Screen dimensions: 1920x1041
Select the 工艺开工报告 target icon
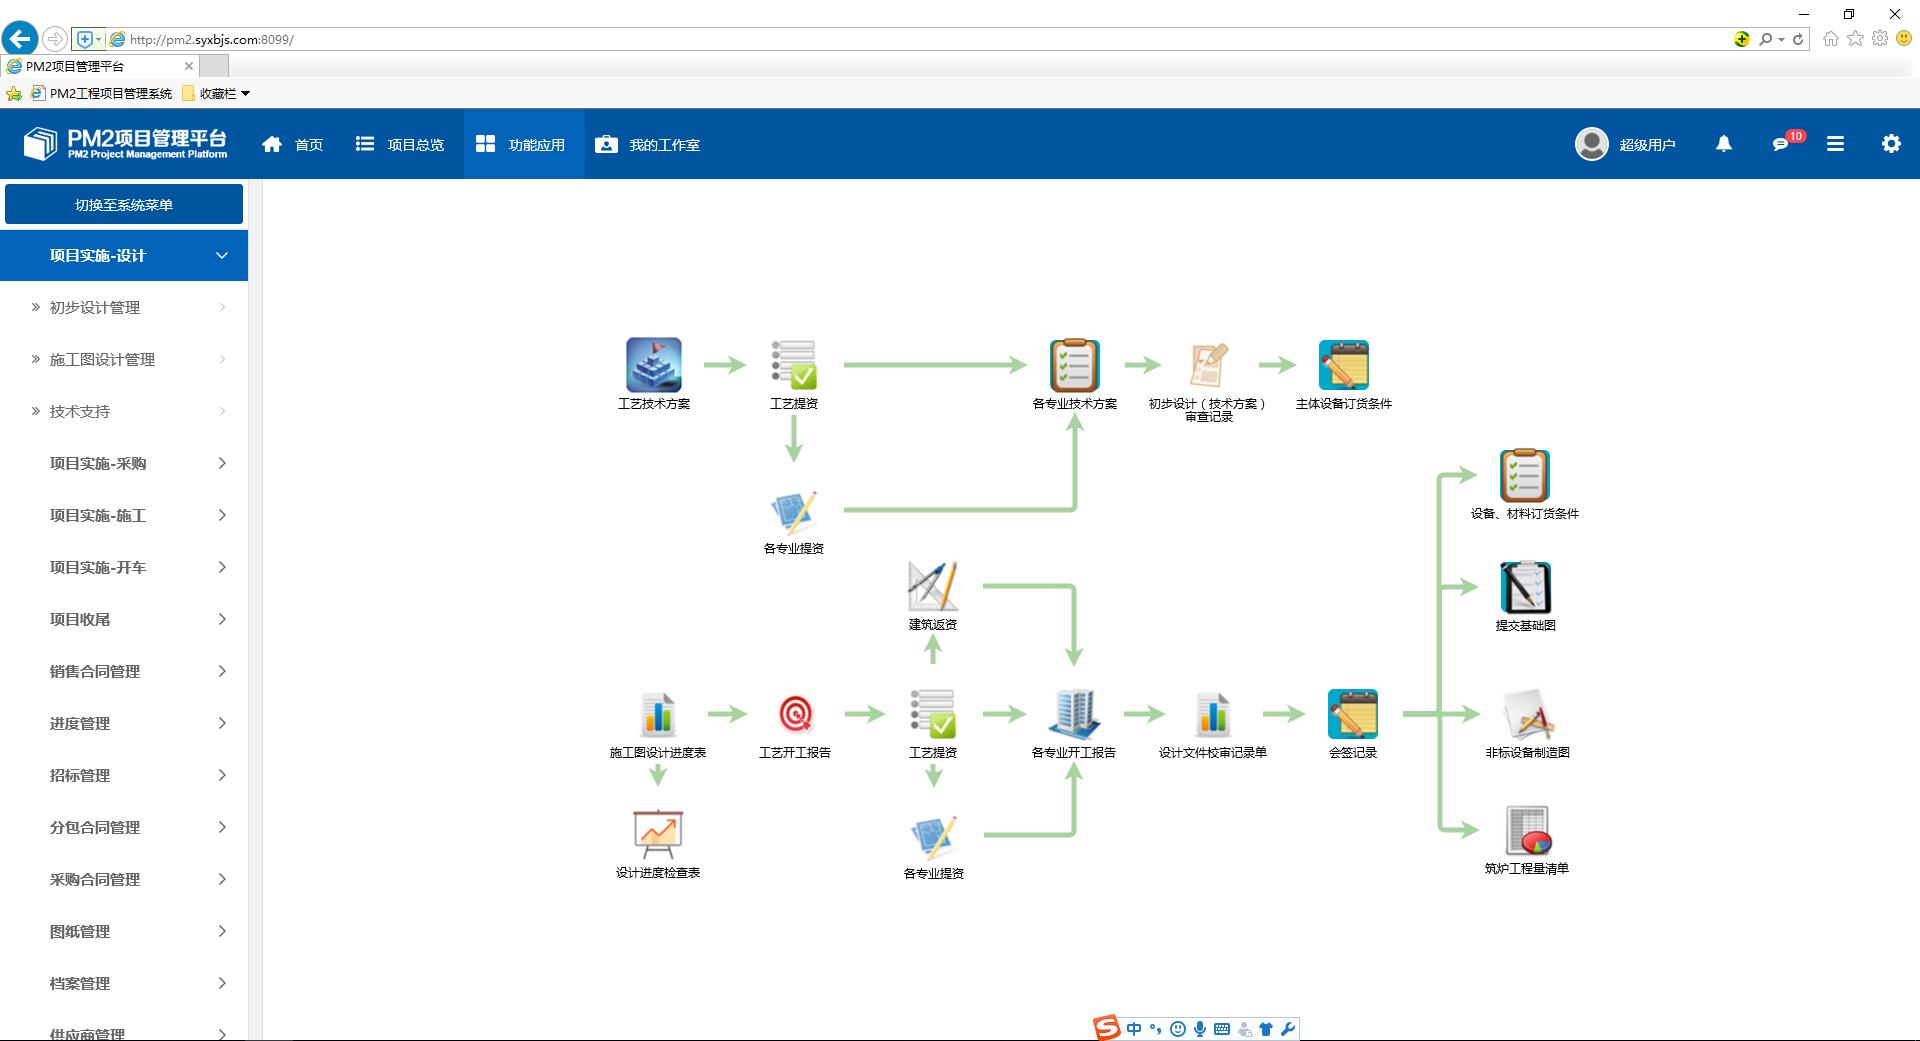[795, 714]
